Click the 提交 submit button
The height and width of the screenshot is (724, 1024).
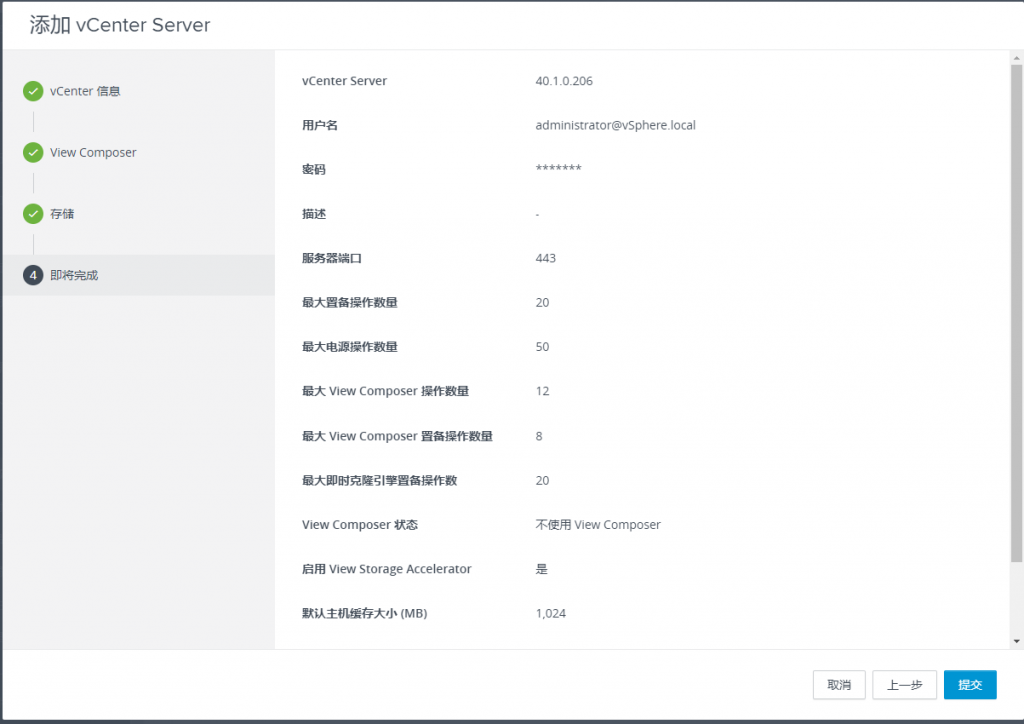click(x=970, y=684)
